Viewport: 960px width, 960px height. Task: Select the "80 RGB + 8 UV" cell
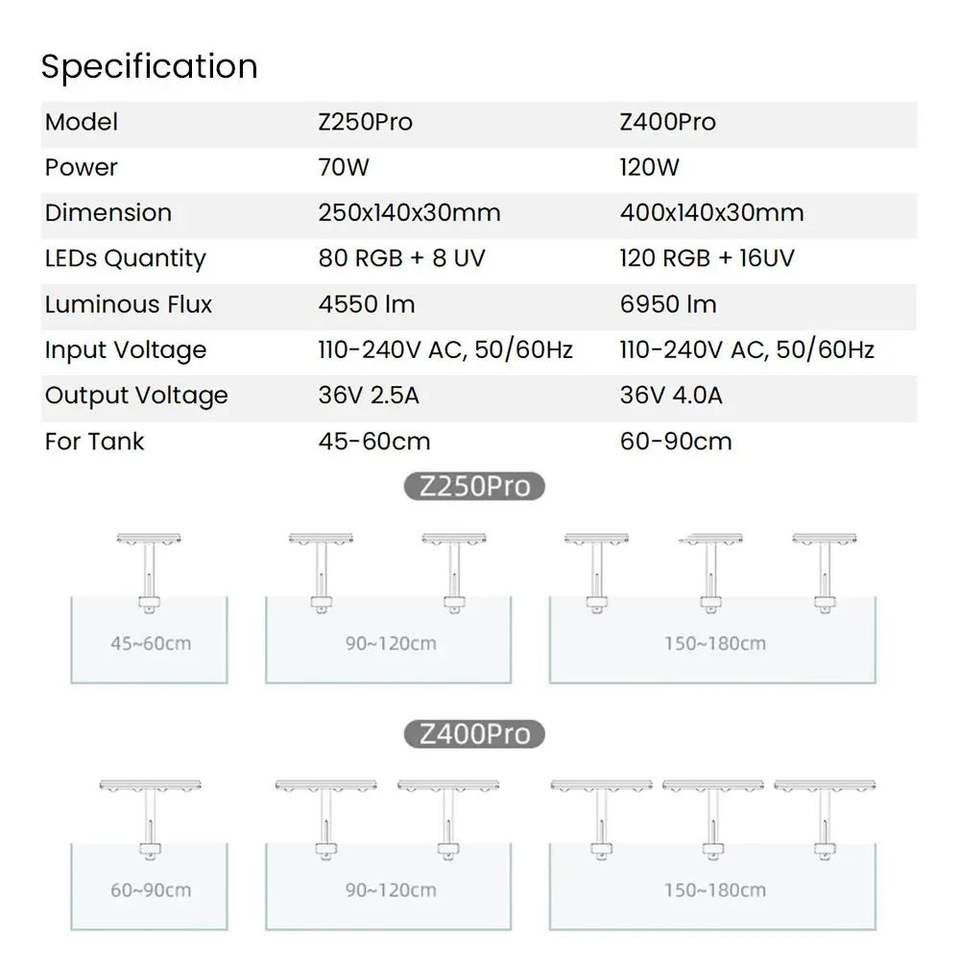click(x=401, y=258)
